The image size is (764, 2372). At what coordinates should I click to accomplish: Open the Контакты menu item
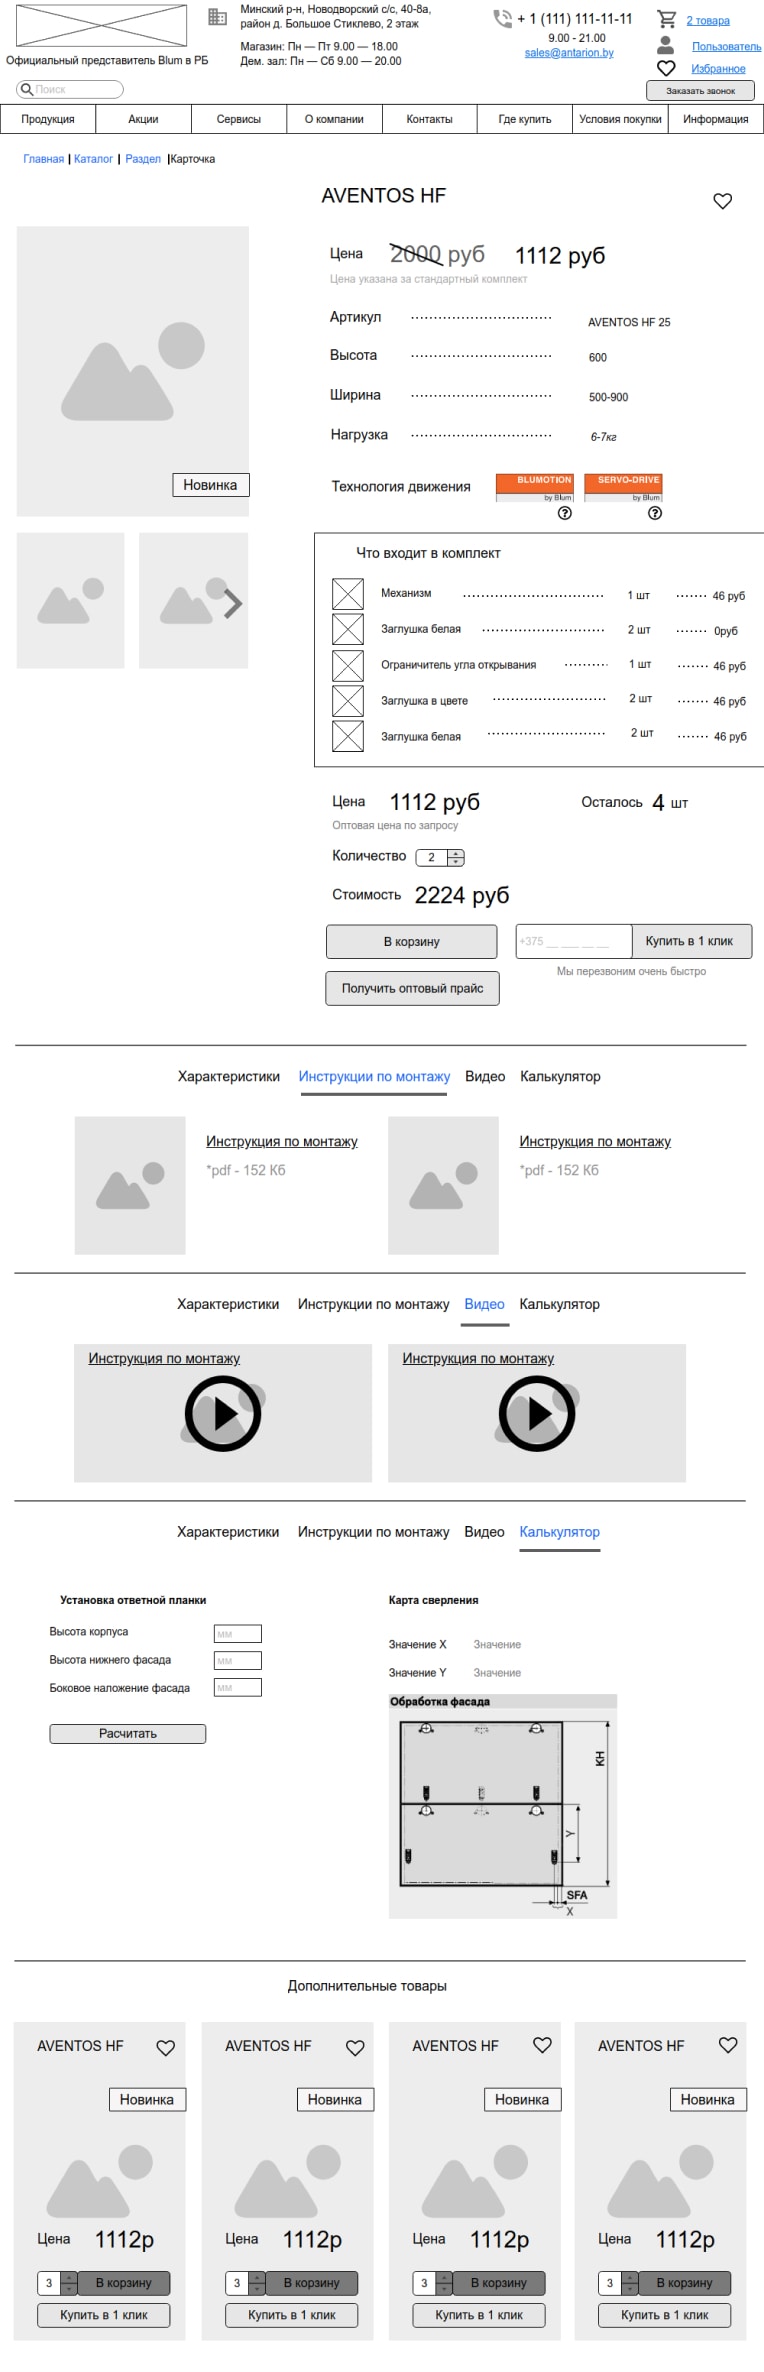coord(430,119)
